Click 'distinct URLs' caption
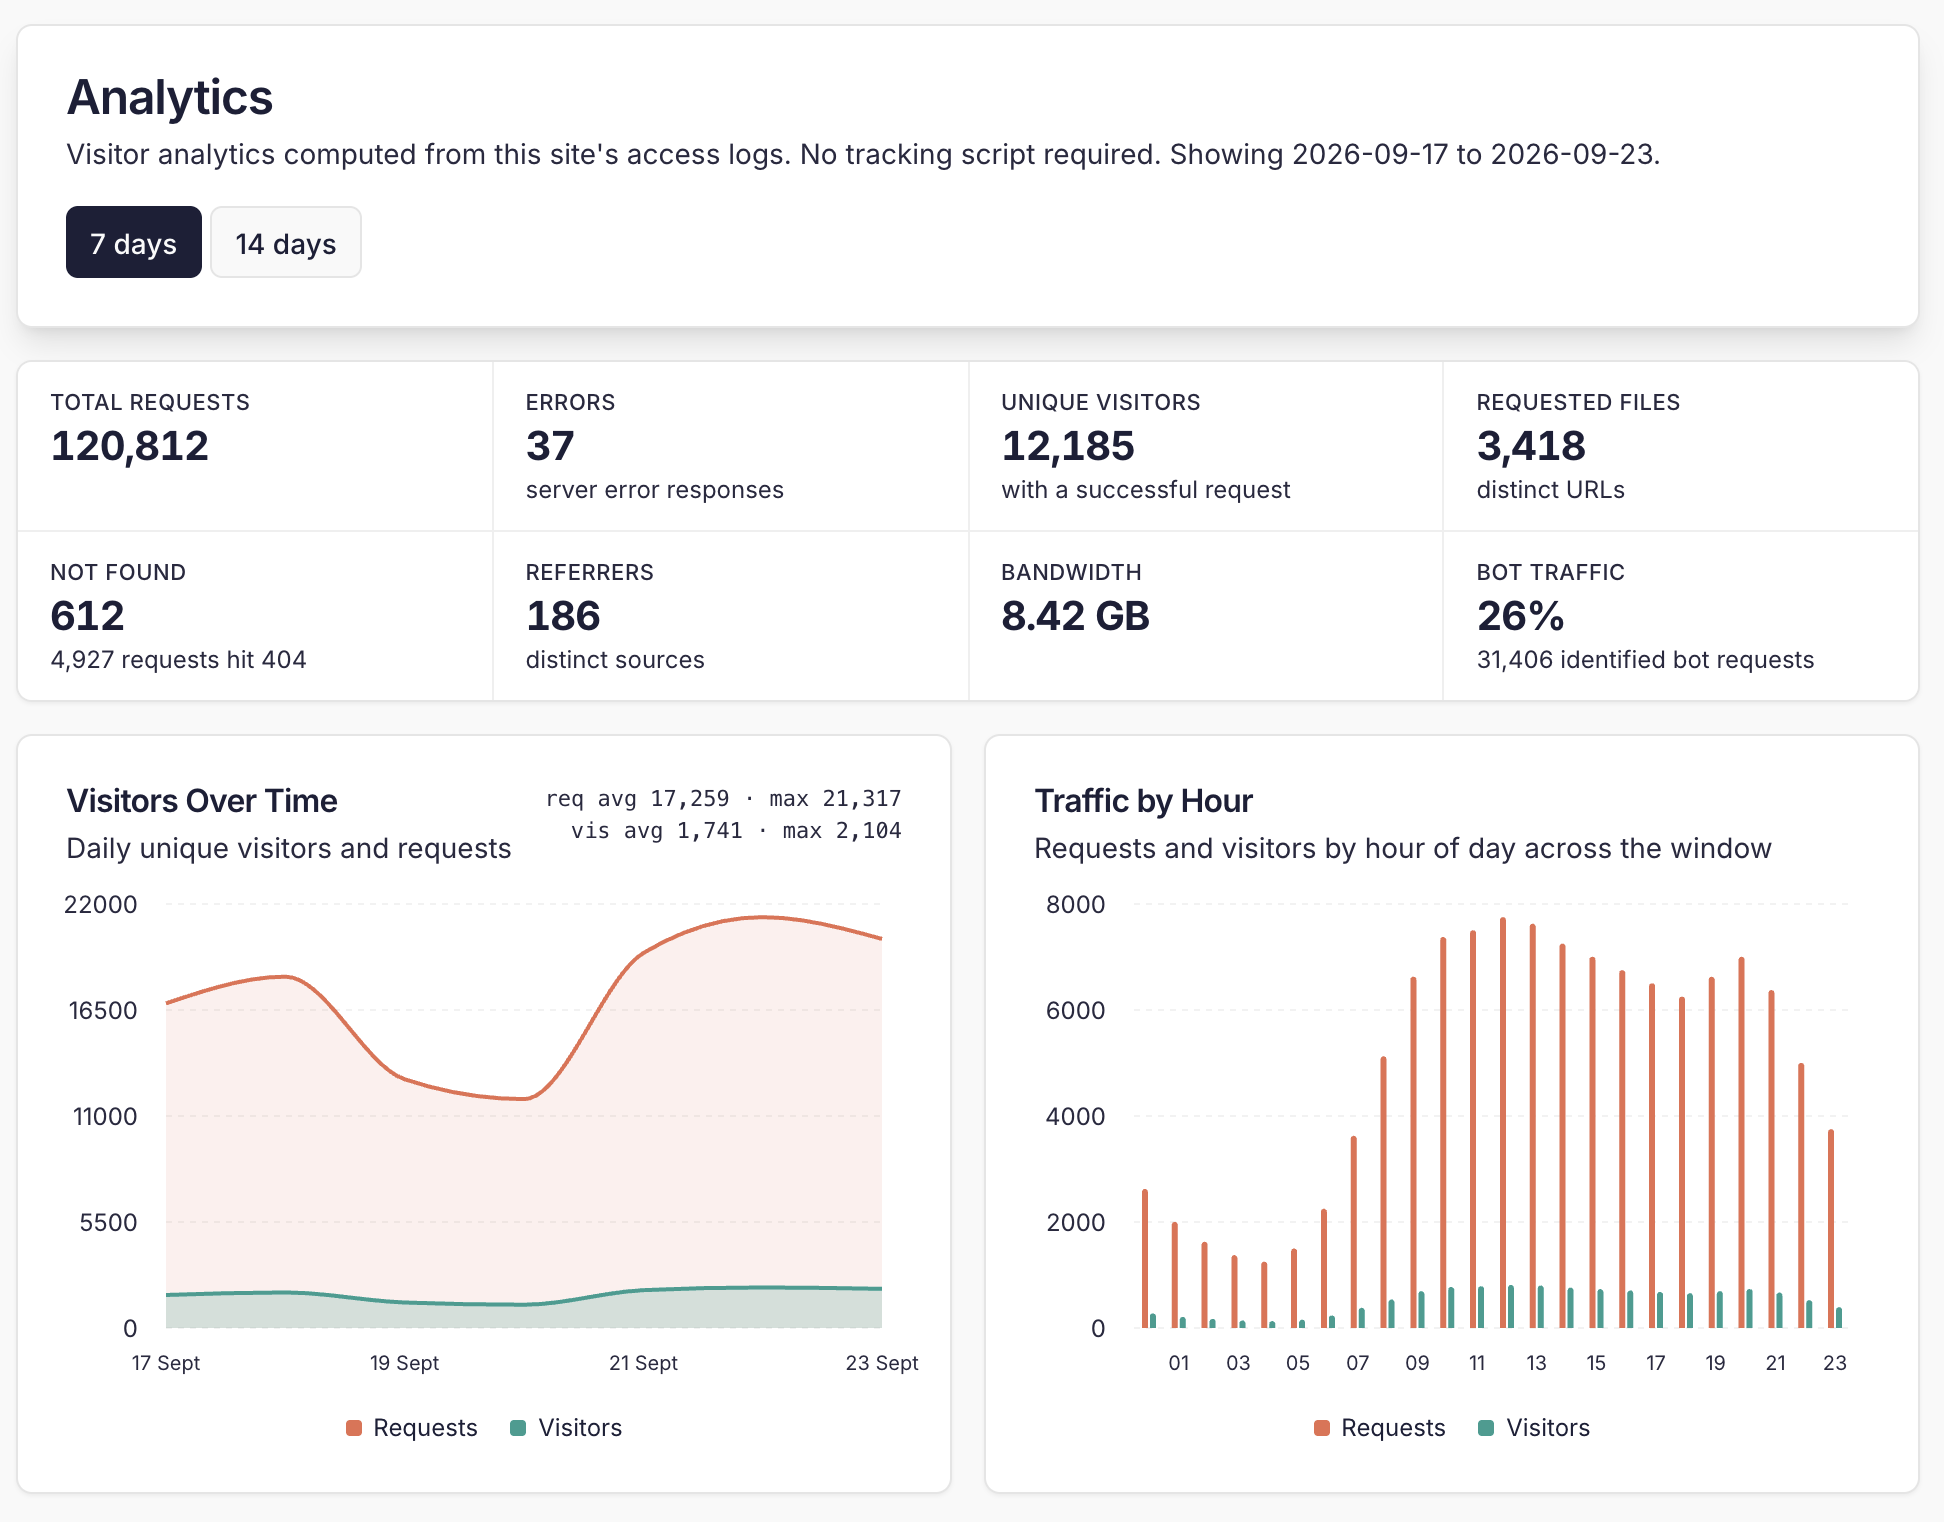Viewport: 1944px width, 1522px height. (1550, 490)
